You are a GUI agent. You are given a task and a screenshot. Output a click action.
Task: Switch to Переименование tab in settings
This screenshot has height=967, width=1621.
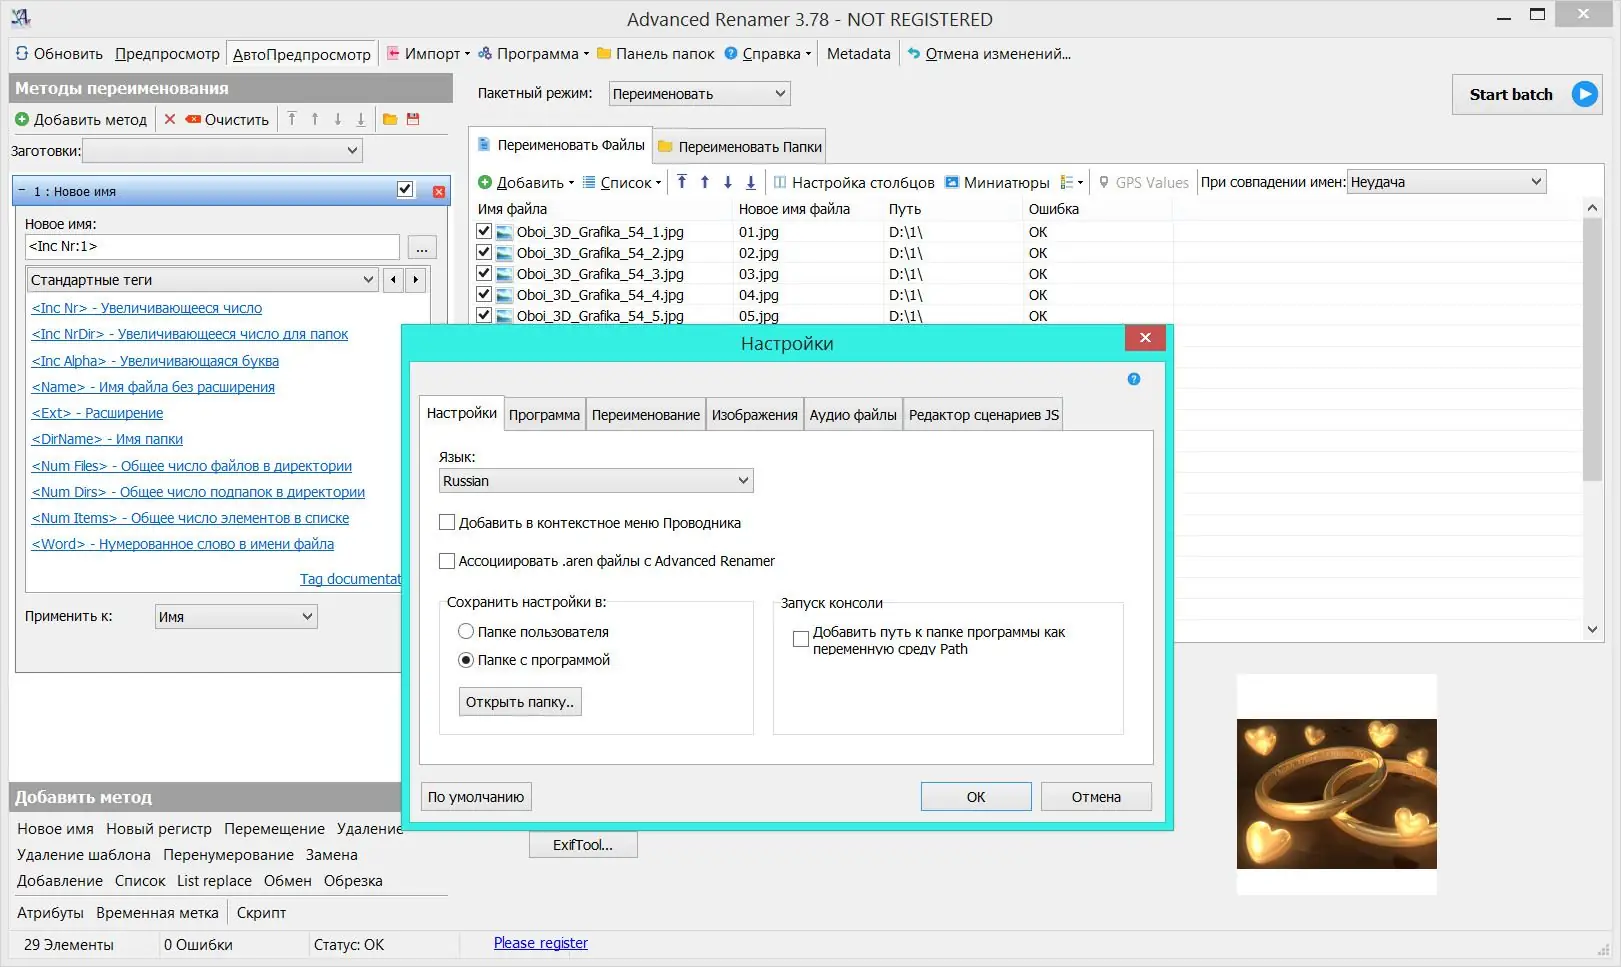tap(646, 415)
